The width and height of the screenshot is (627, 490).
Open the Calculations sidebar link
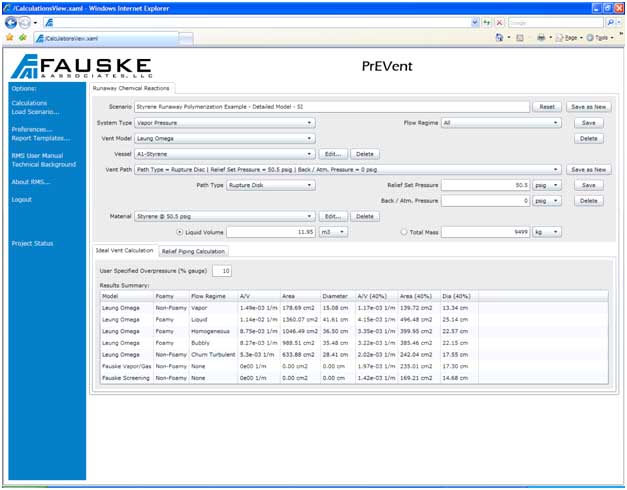click(29, 103)
